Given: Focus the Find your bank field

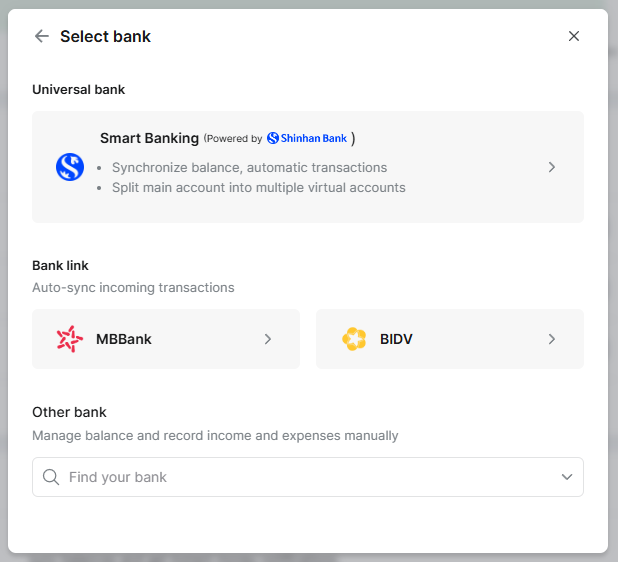Looking at the screenshot, I should [308, 477].
